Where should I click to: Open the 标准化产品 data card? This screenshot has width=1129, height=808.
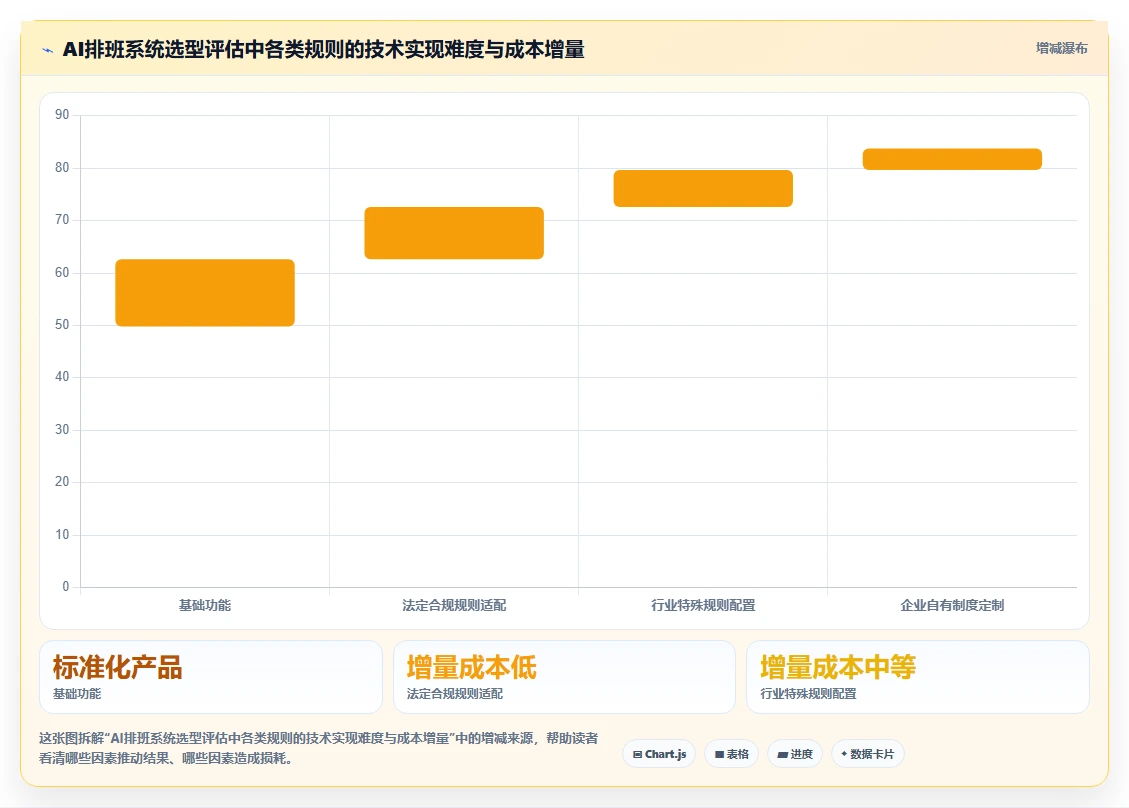pyautogui.click(x=211, y=677)
